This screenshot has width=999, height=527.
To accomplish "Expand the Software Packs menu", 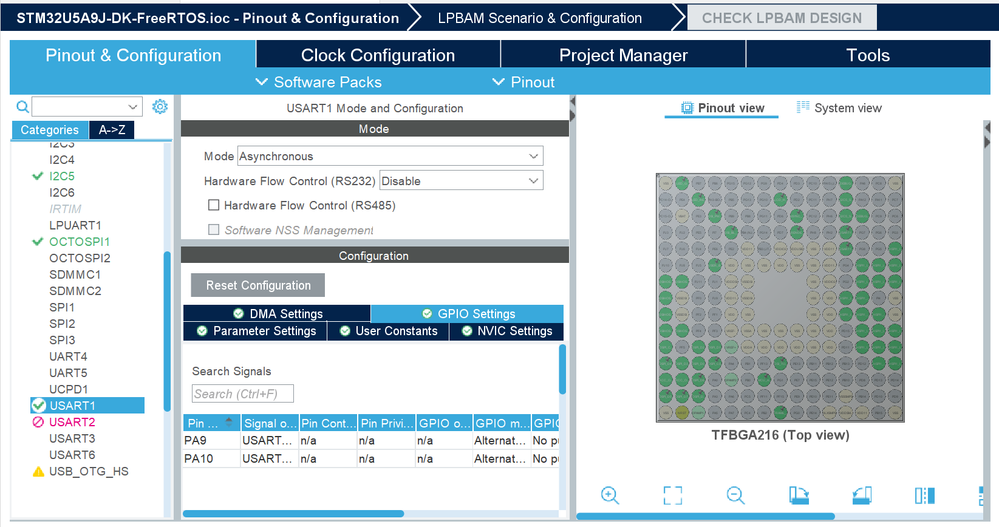I will (318, 82).
